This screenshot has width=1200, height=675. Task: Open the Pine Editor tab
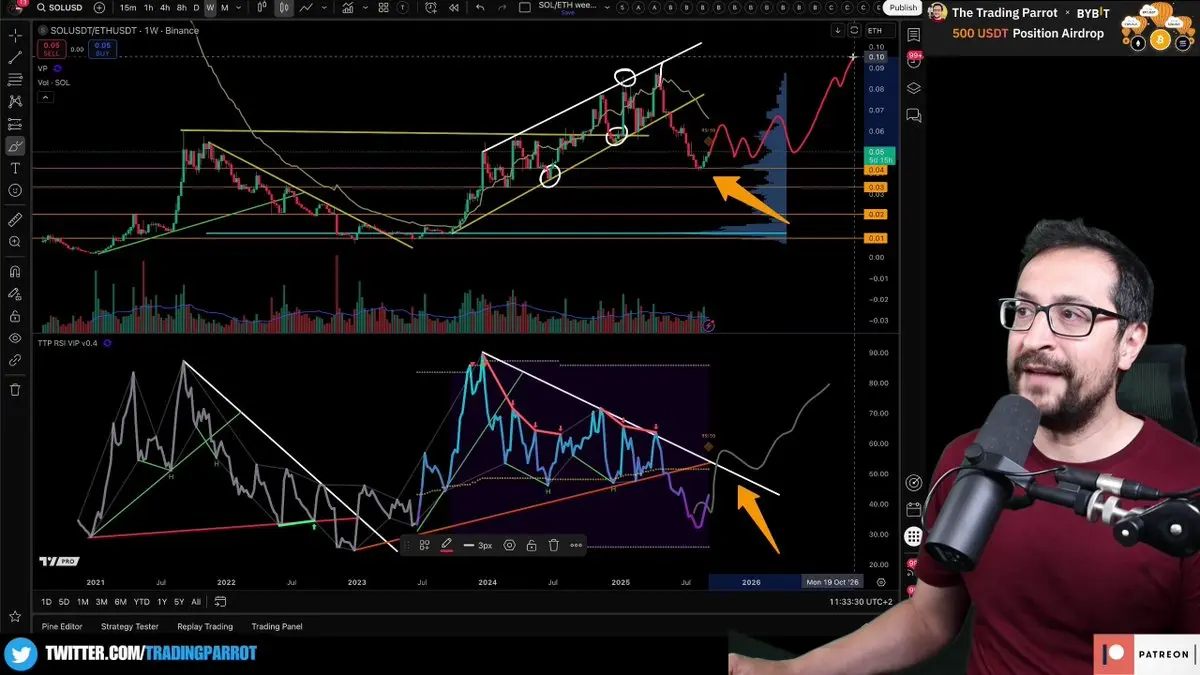63,626
